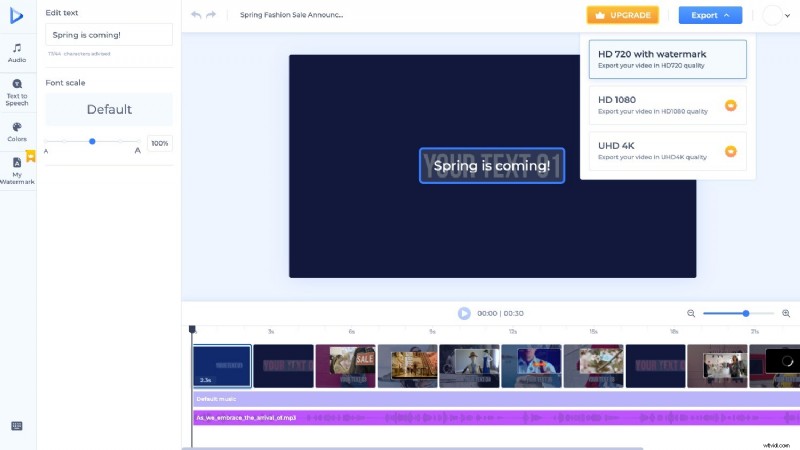Click the app logo icon
This screenshot has height=450, width=800.
click(16, 16)
